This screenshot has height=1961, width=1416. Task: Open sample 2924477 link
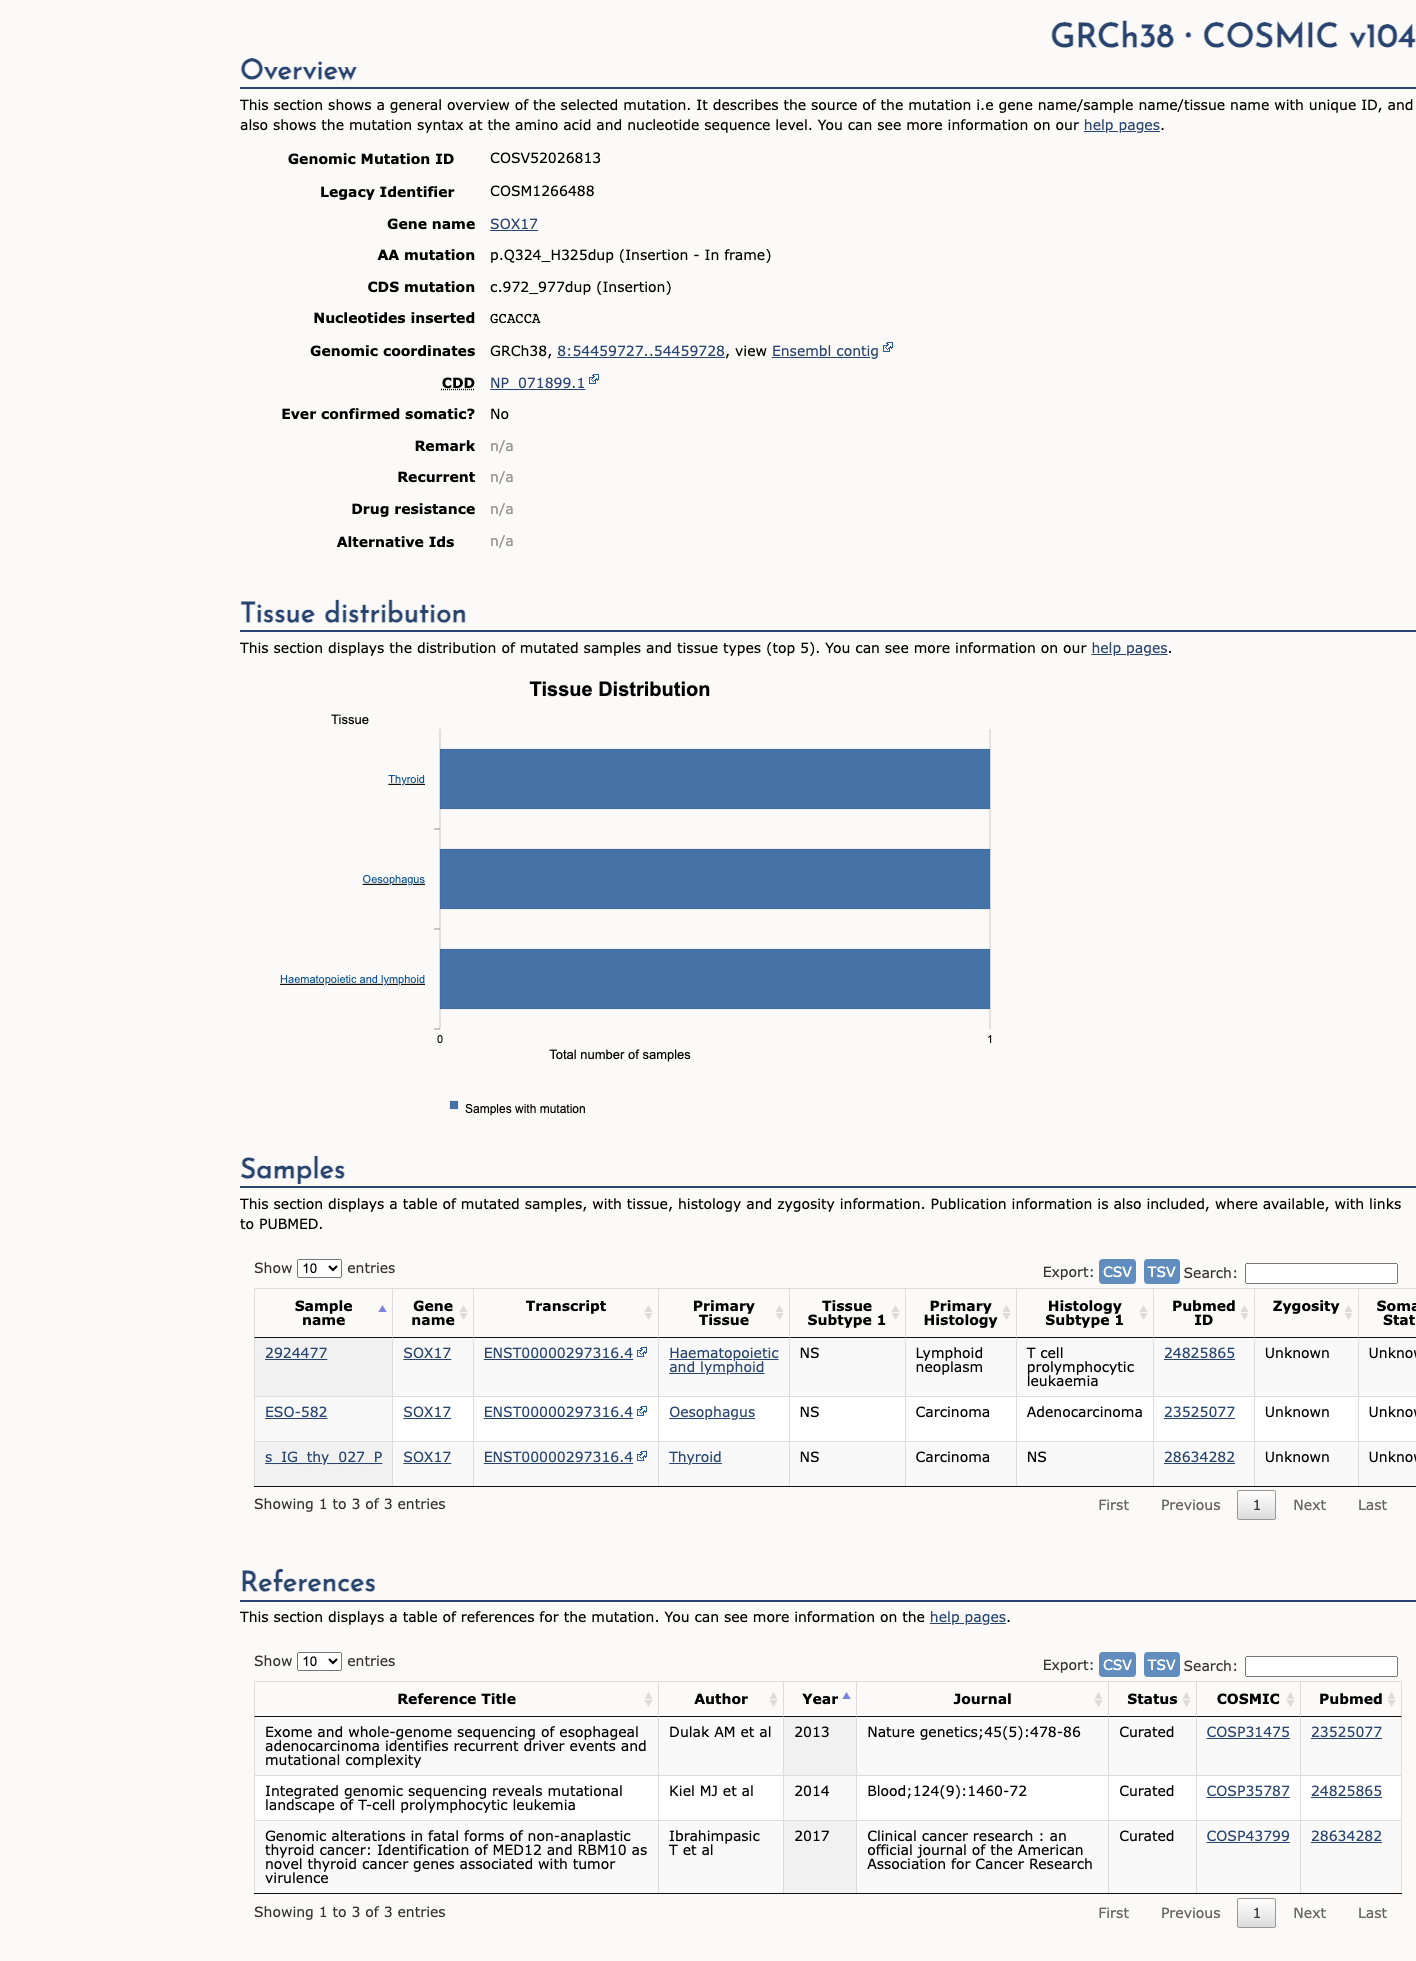(x=296, y=1353)
